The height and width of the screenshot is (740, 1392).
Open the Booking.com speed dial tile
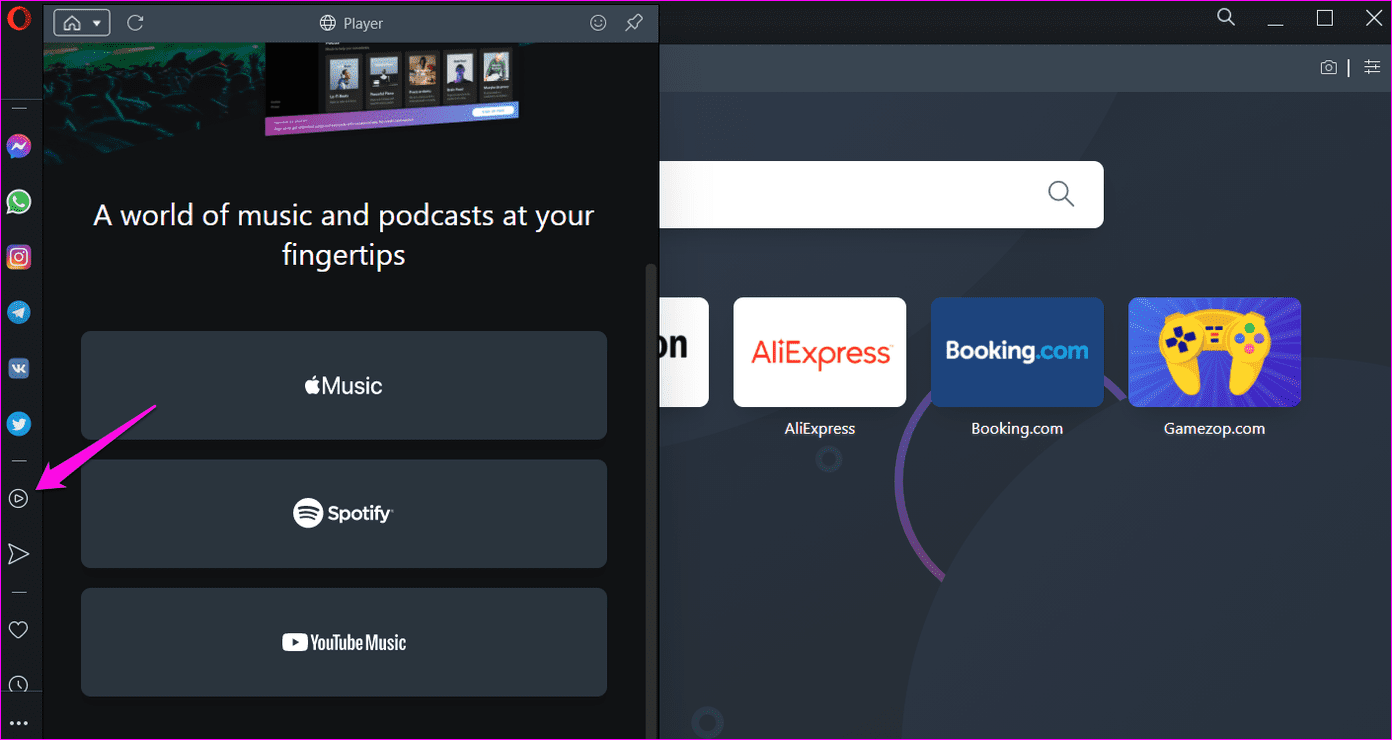(x=1017, y=352)
